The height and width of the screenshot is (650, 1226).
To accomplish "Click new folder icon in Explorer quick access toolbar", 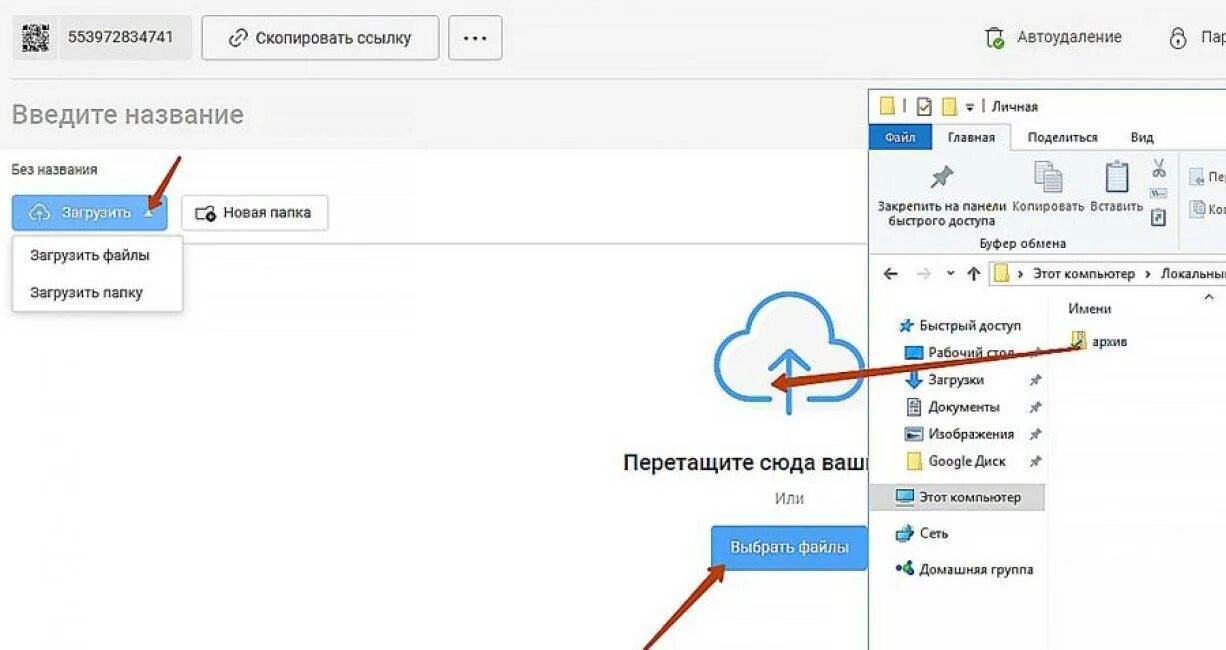I will 949,106.
